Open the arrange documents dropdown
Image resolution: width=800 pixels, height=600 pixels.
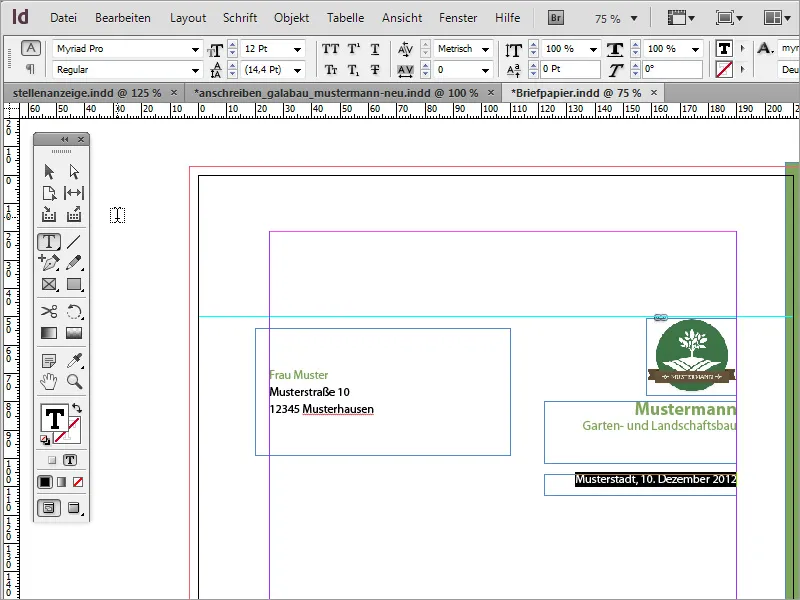(777, 18)
